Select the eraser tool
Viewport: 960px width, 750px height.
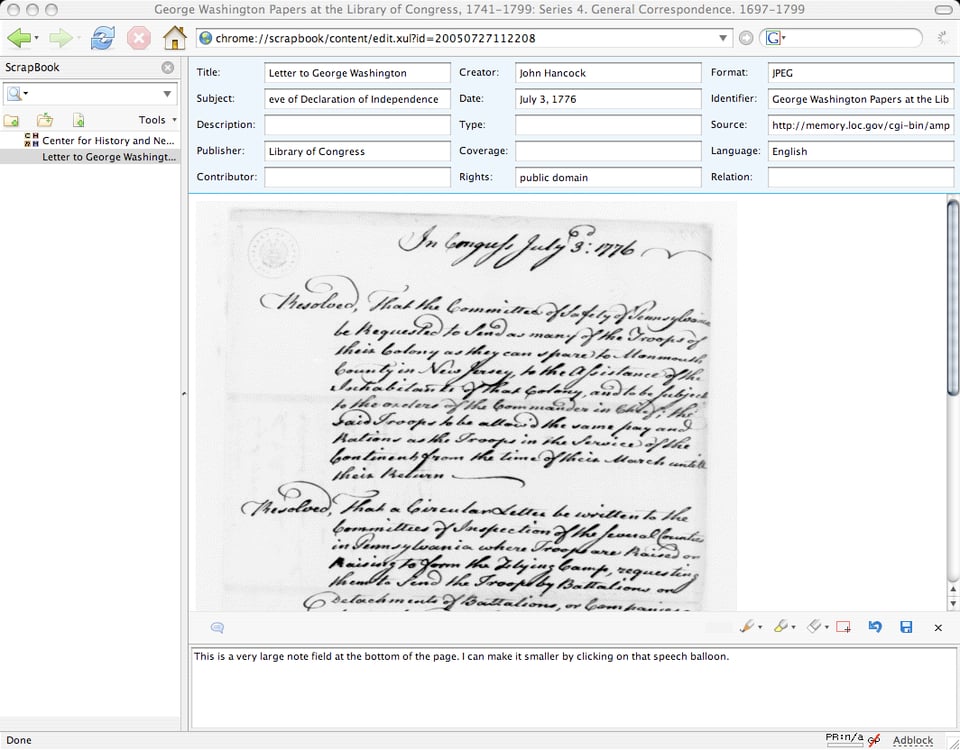814,627
